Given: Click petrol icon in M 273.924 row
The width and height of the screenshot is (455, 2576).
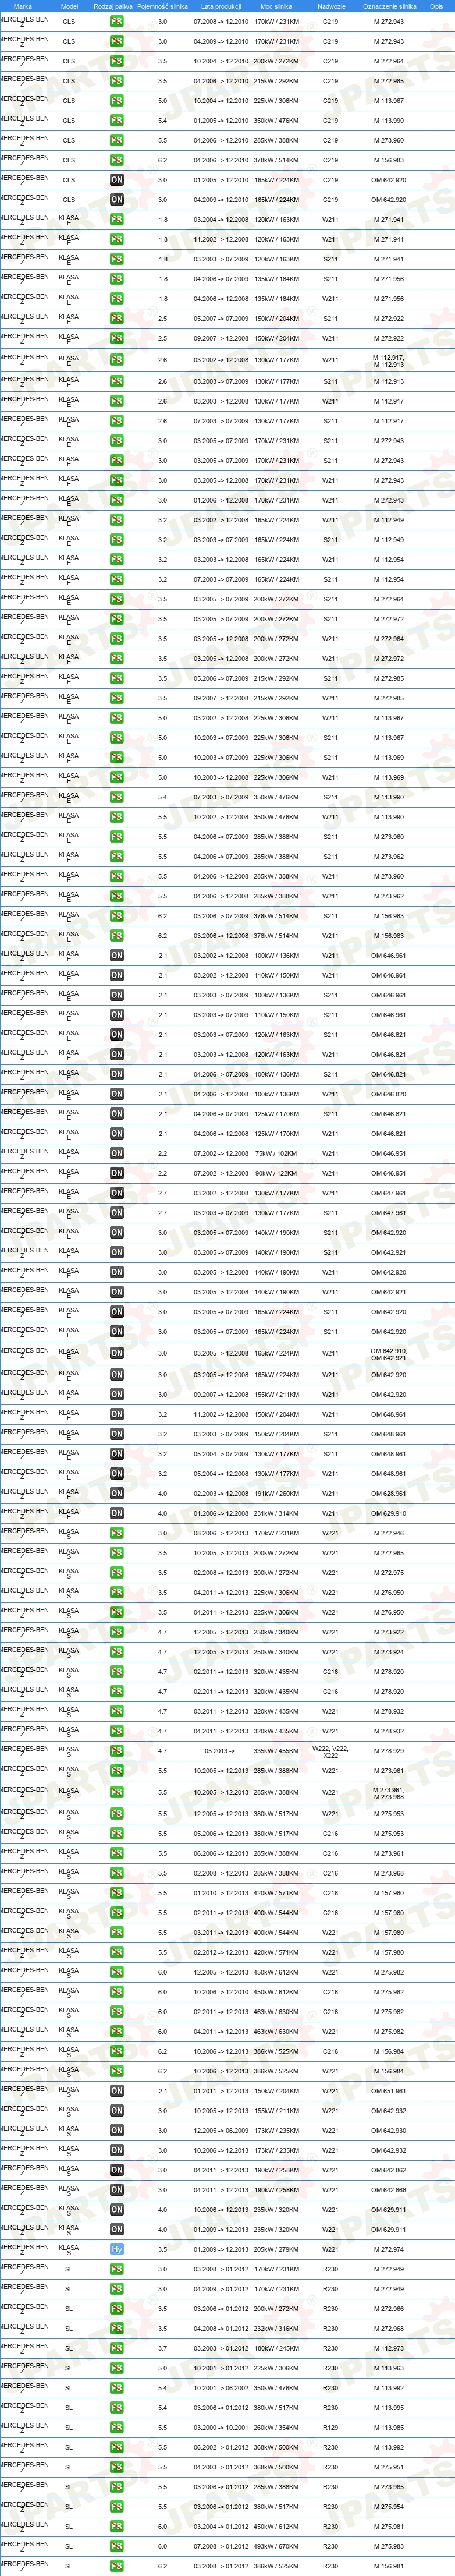Looking at the screenshot, I should 117,1652.
